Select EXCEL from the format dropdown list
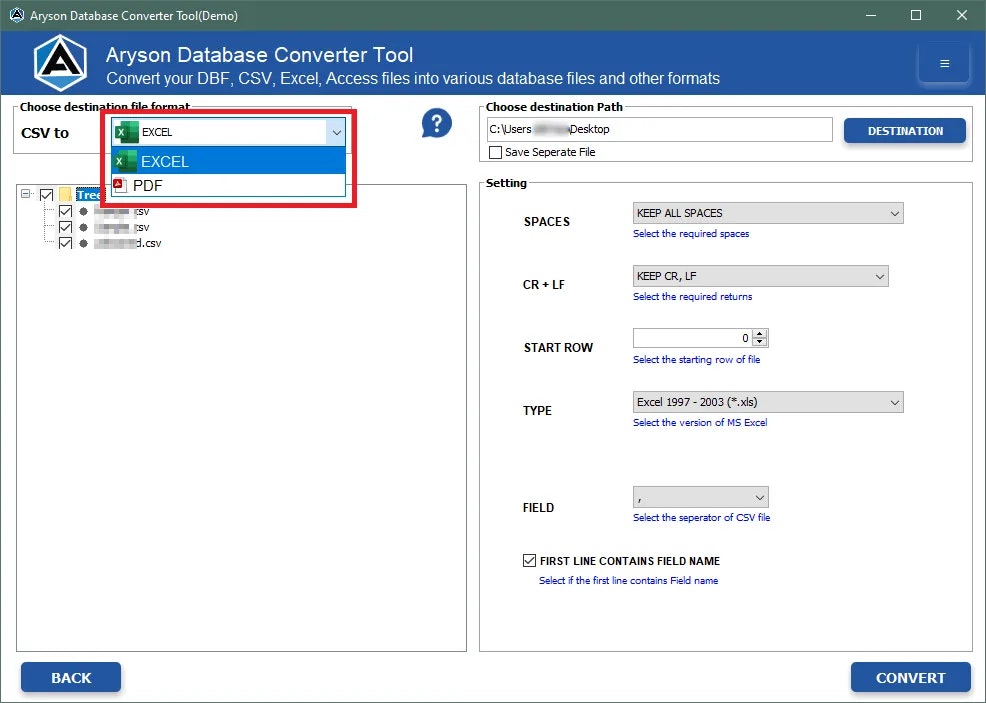This screenshot has width=986, height=703. 228,161
